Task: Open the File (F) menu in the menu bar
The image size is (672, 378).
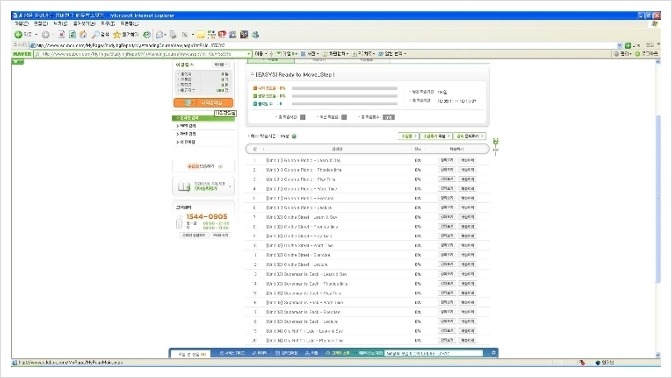Action: pos(21,24)
